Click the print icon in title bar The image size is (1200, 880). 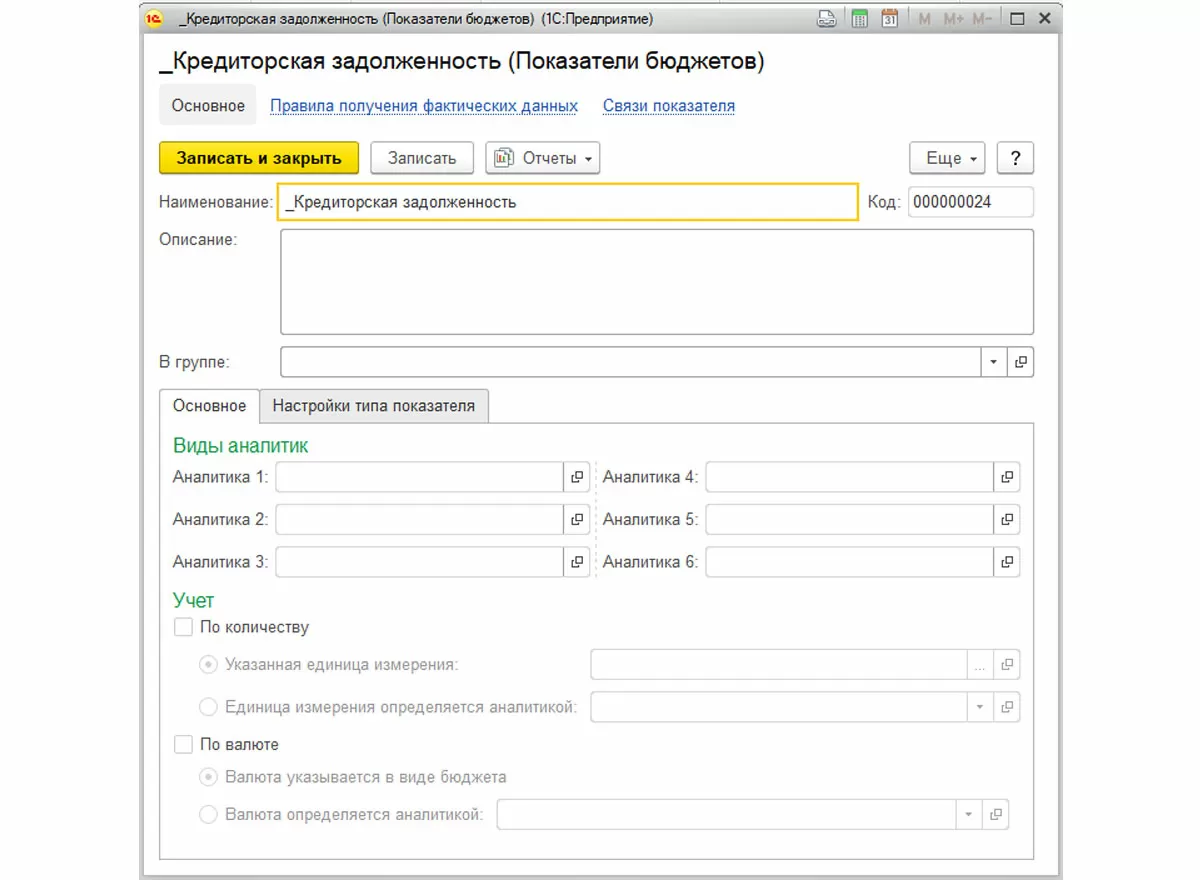827,18
